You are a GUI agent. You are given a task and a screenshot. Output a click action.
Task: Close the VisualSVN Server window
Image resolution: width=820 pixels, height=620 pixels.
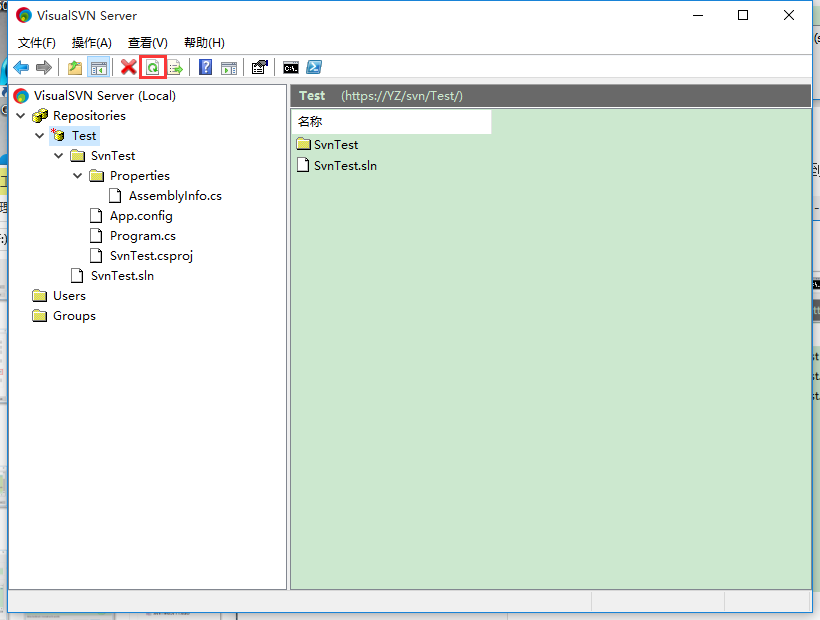[x=789, y=15]
